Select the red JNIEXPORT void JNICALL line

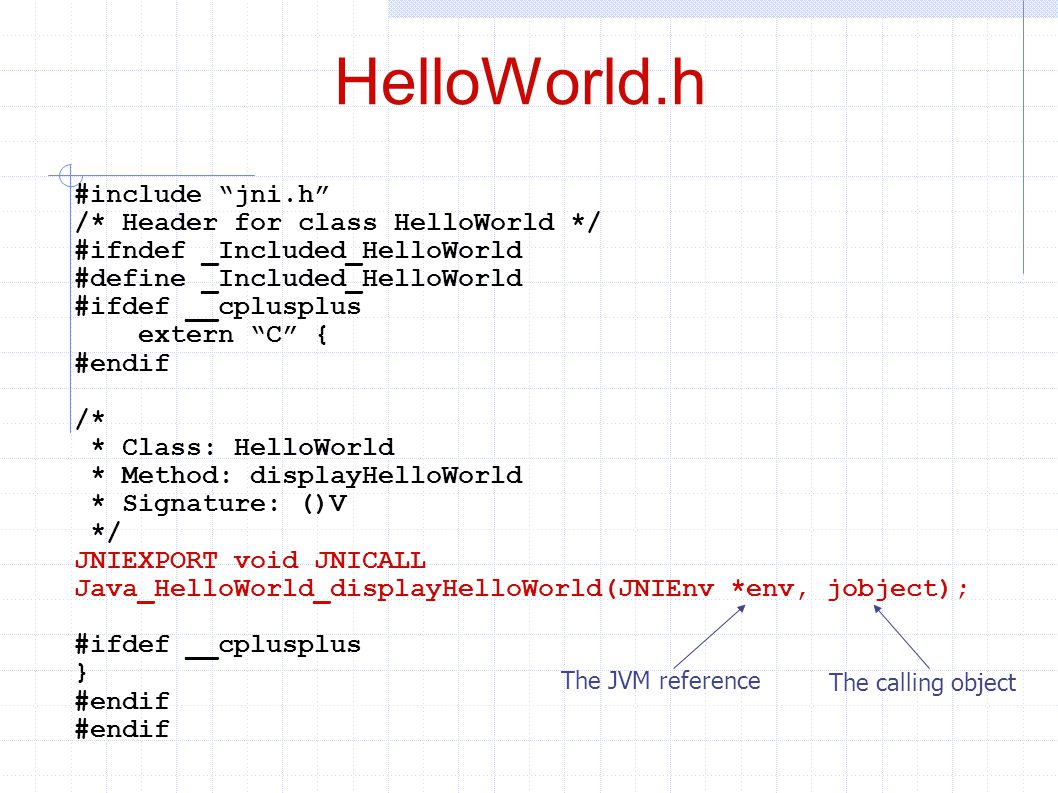click(250, 561)
